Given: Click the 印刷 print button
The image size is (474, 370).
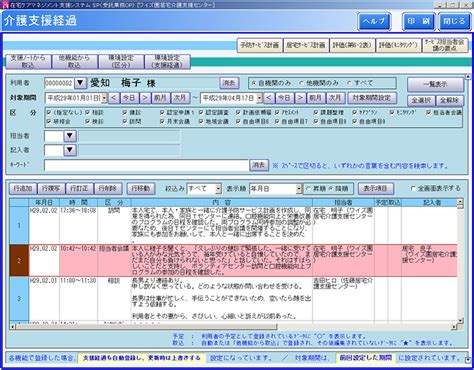Looking at the screenshot, I should click(x=419, y=21).
